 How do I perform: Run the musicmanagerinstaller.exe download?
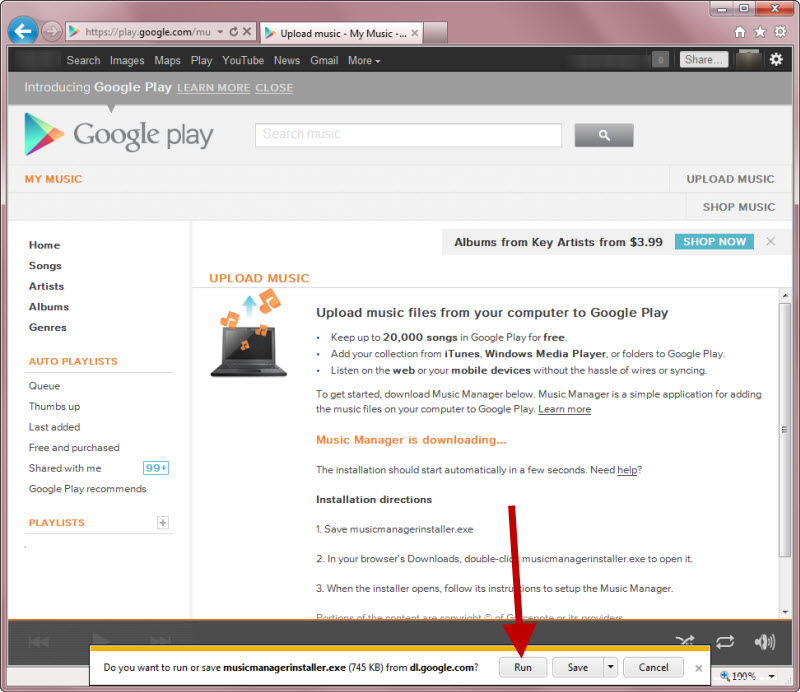[523, 667]
